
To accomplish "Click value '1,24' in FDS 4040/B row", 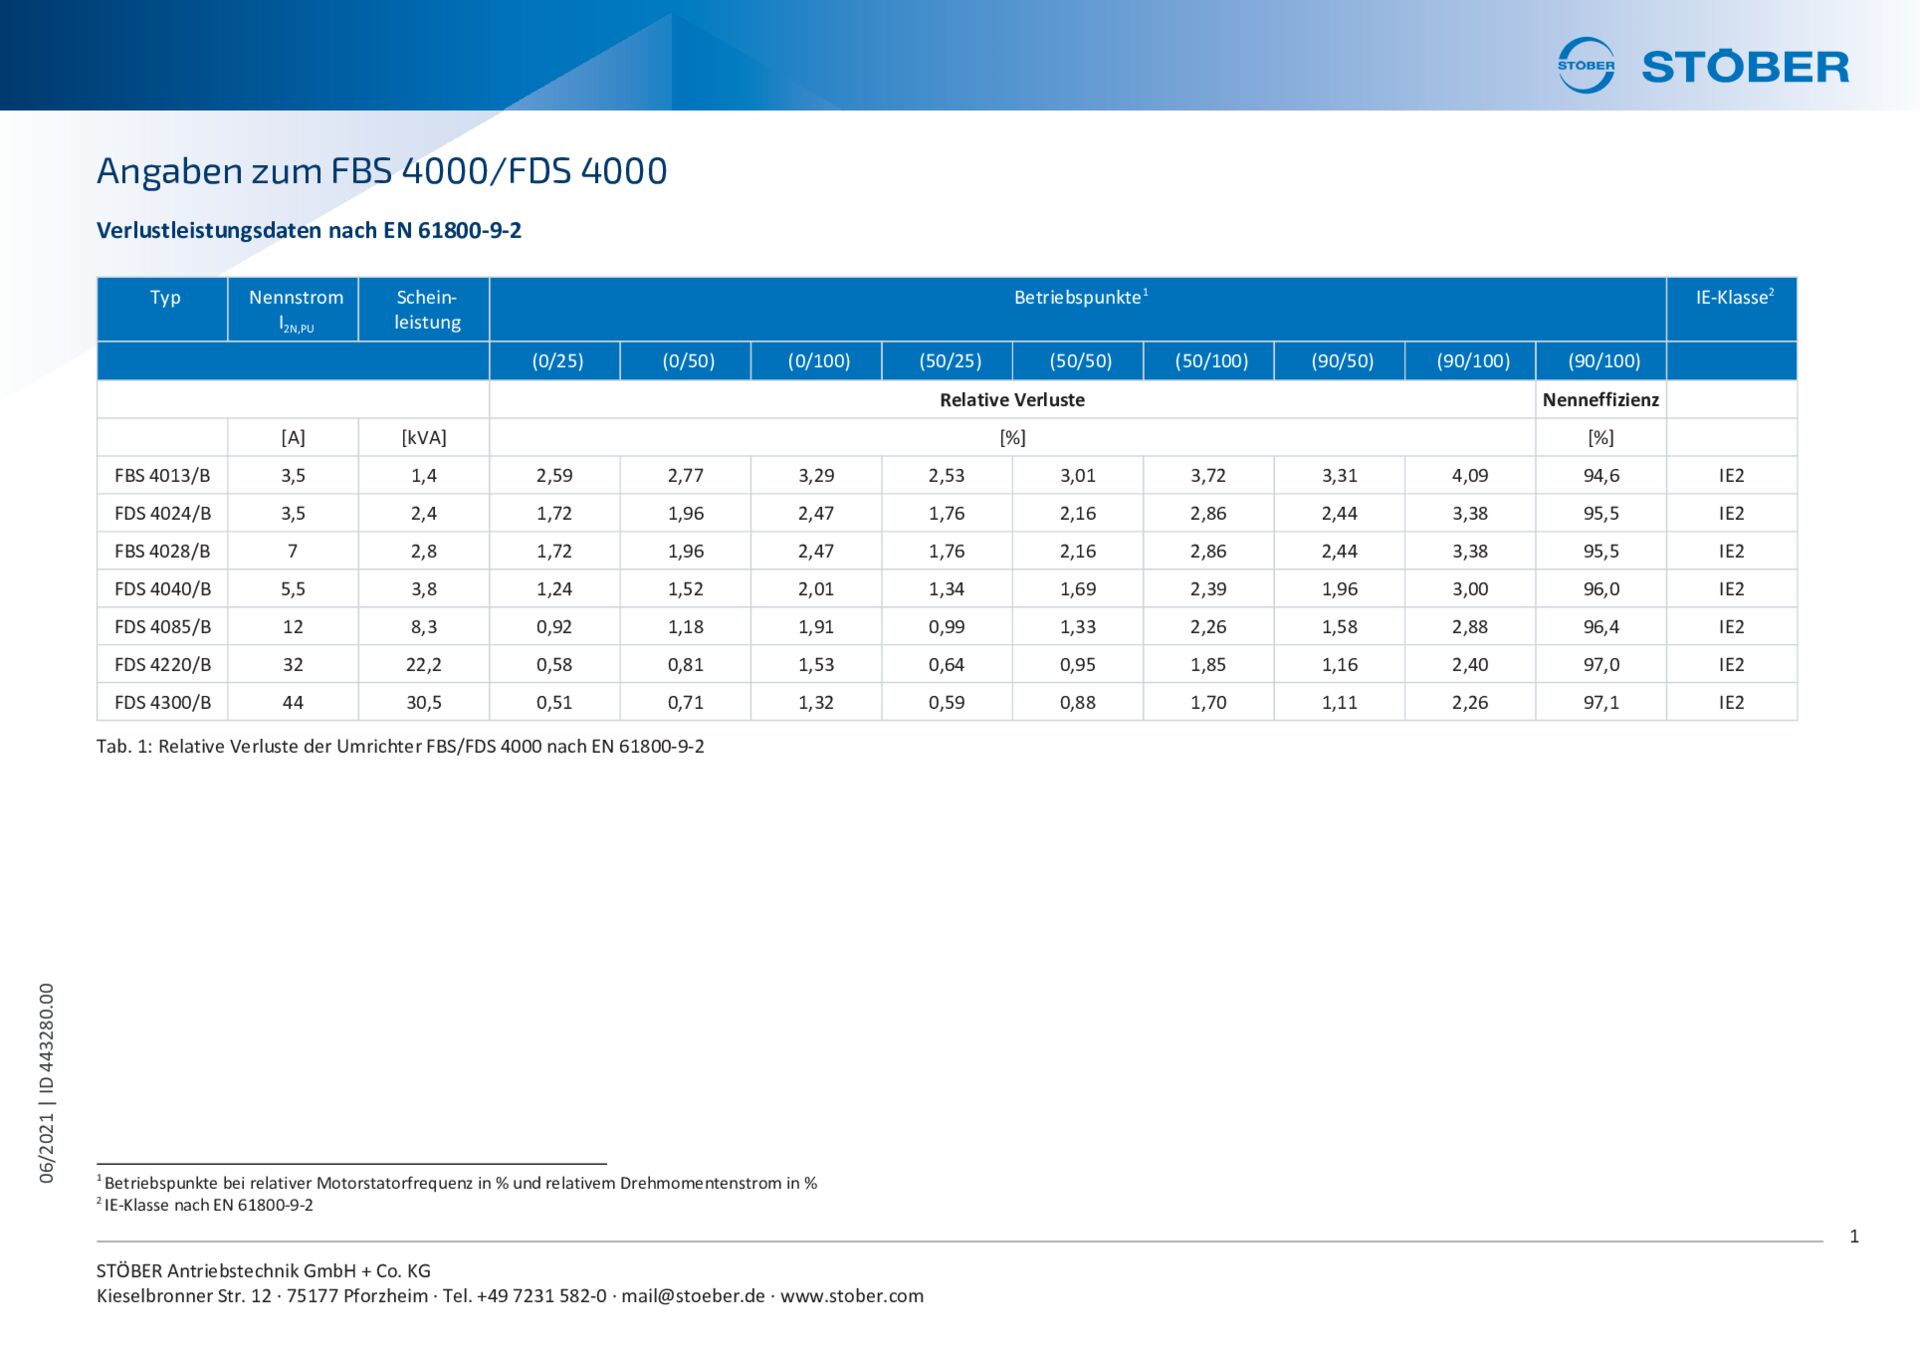I will (554, 589).
